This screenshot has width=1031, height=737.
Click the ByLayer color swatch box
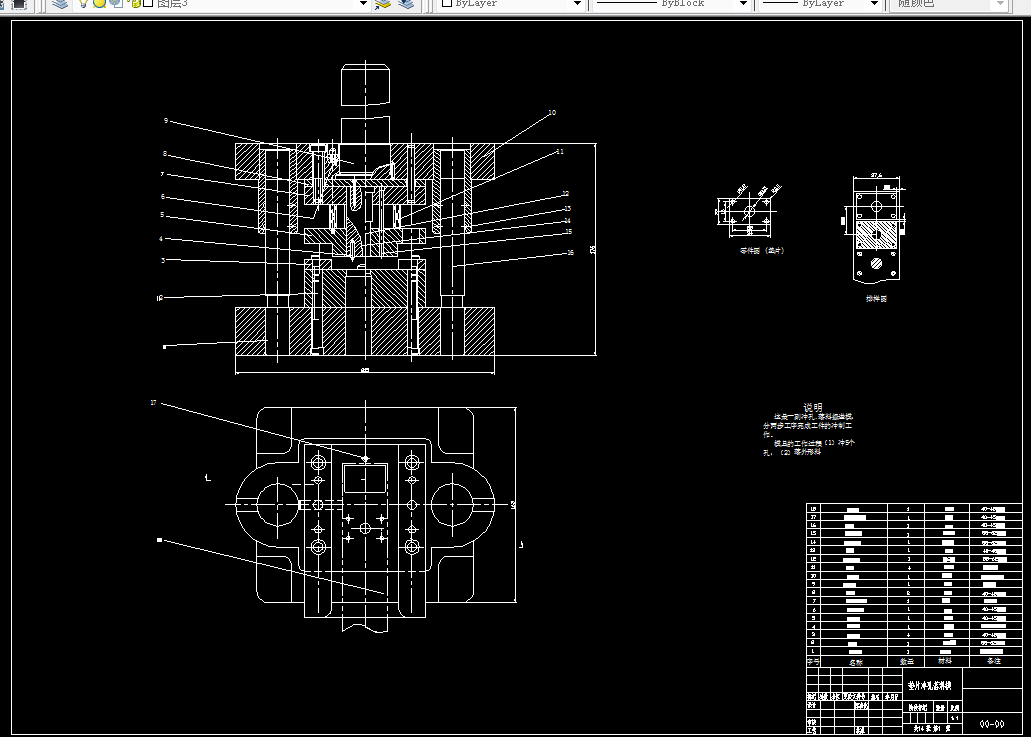pos(447,3)
